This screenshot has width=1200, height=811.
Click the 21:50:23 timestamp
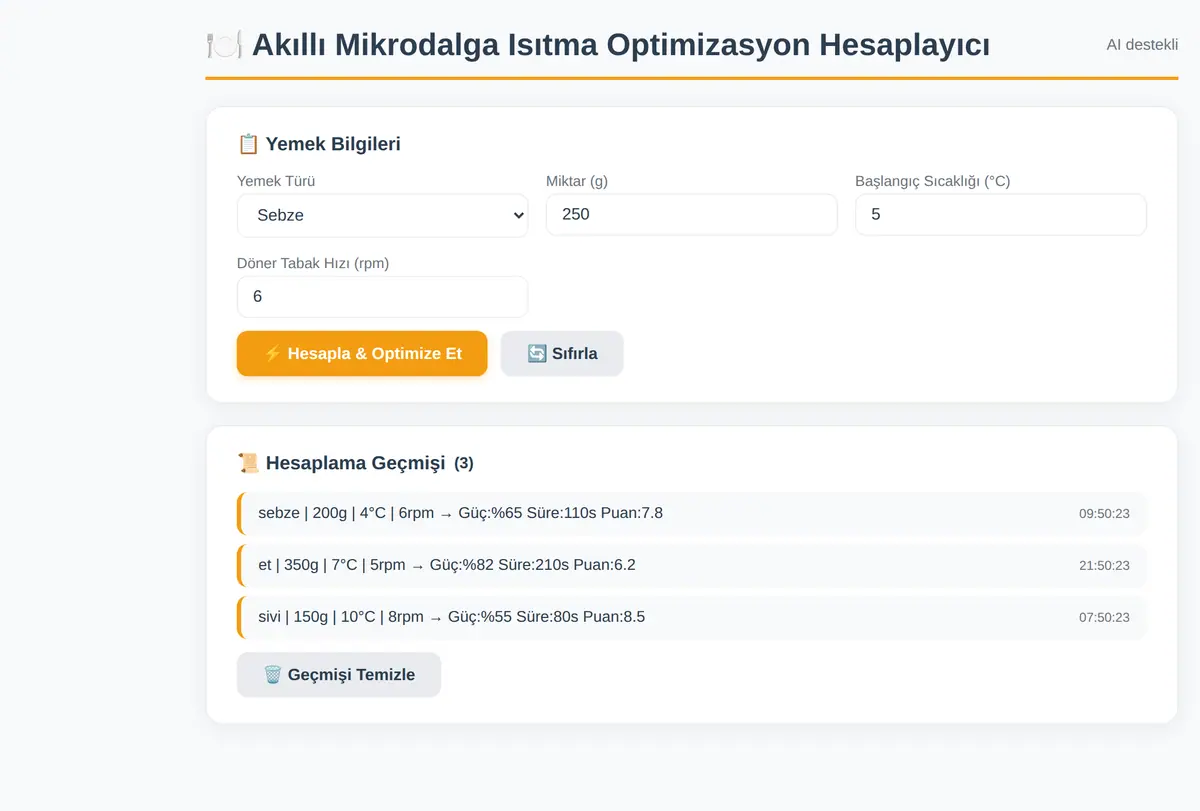click(1104, 566)
